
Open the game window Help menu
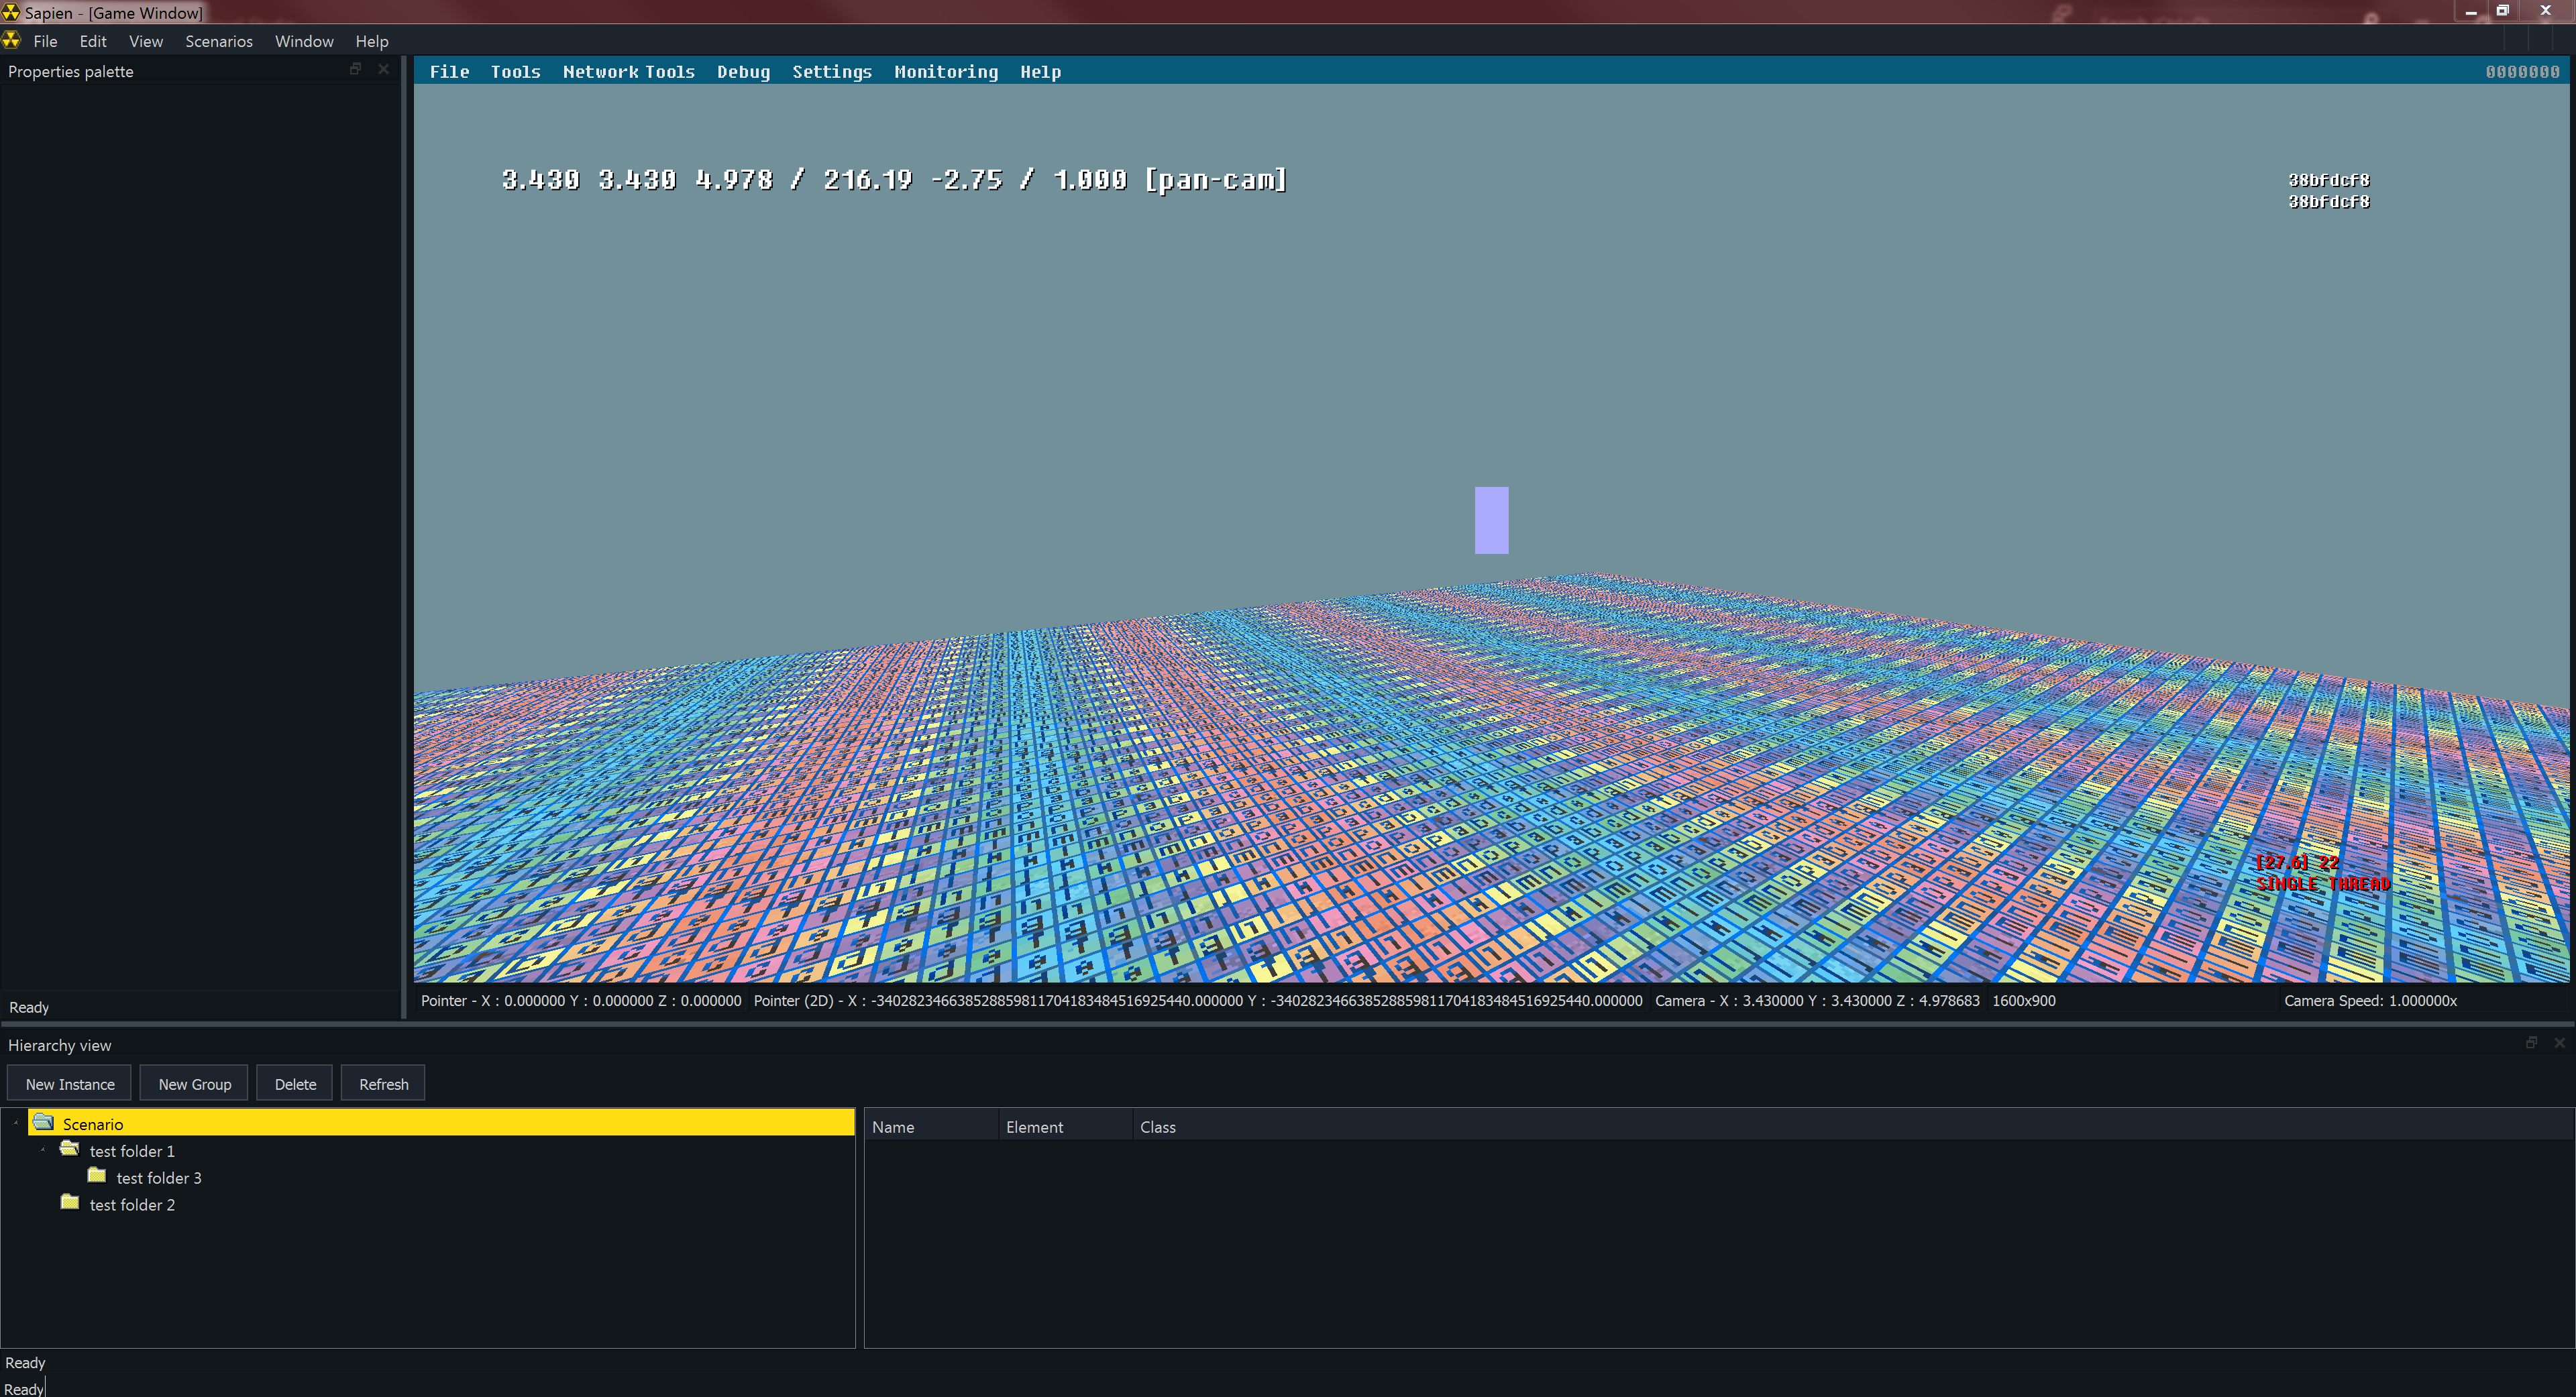point(1040,72)
